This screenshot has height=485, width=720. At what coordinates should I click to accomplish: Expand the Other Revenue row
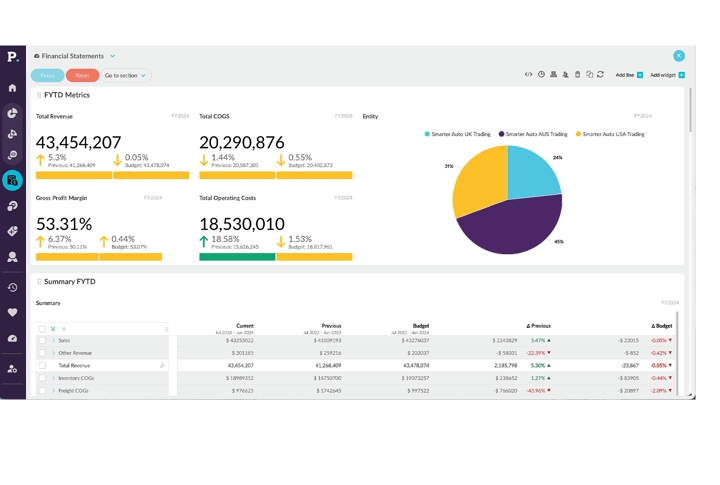54,353
